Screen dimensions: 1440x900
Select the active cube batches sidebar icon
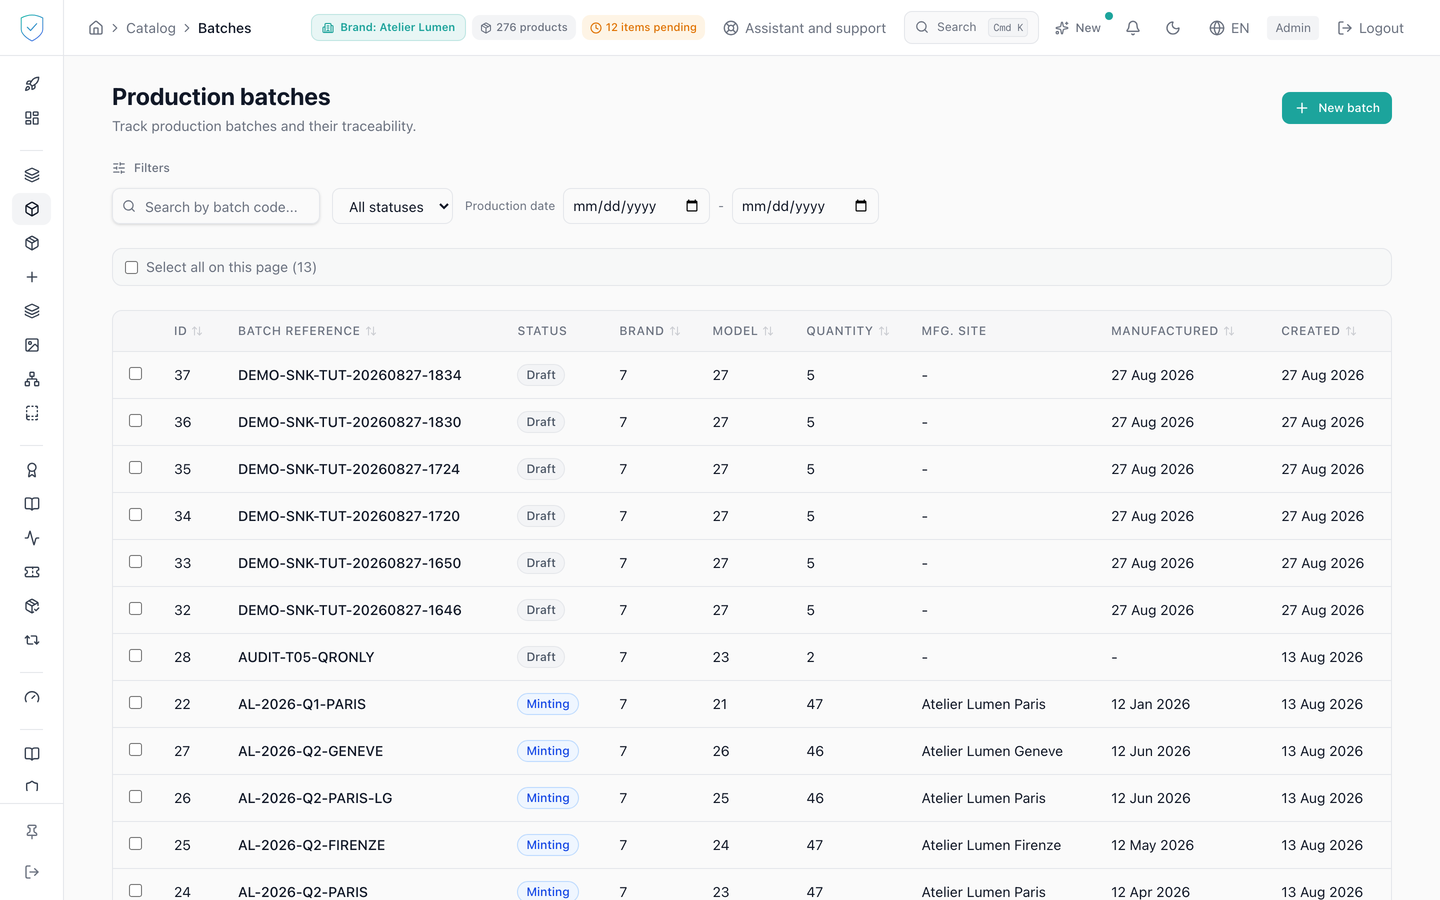32,209
